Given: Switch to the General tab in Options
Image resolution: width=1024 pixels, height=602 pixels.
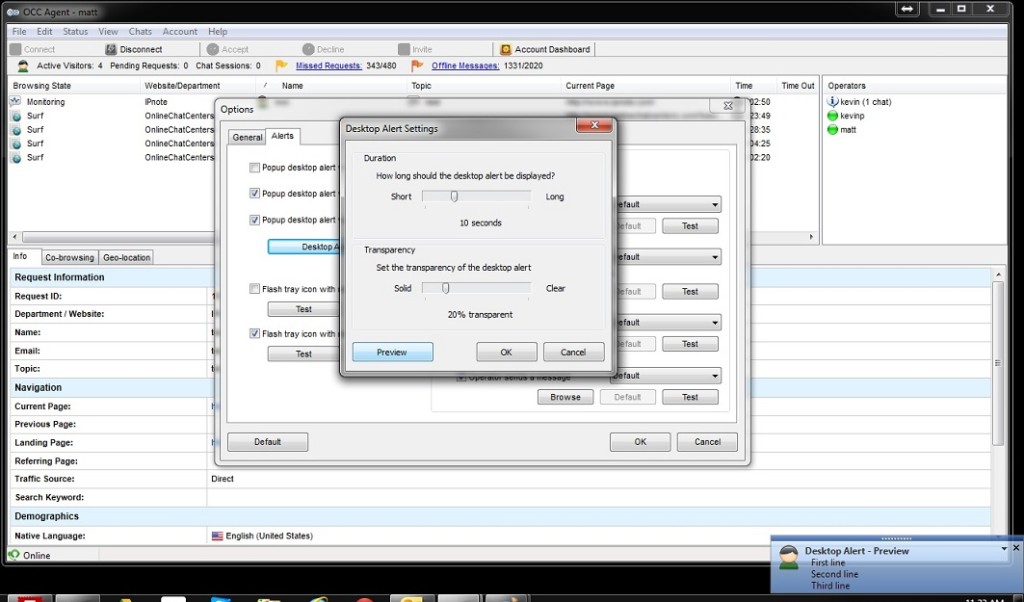Looking at the screenshot, I should (246, 137).
